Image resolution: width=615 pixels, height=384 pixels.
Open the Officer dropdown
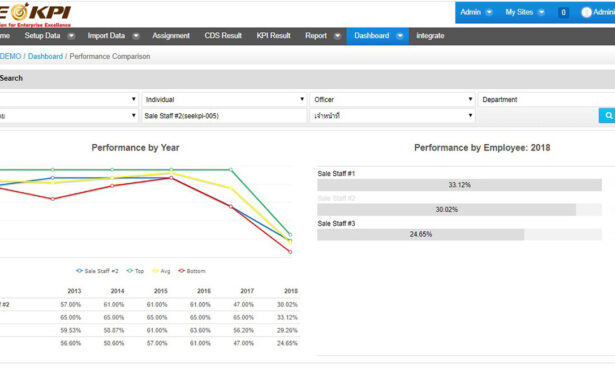(393, 100)
